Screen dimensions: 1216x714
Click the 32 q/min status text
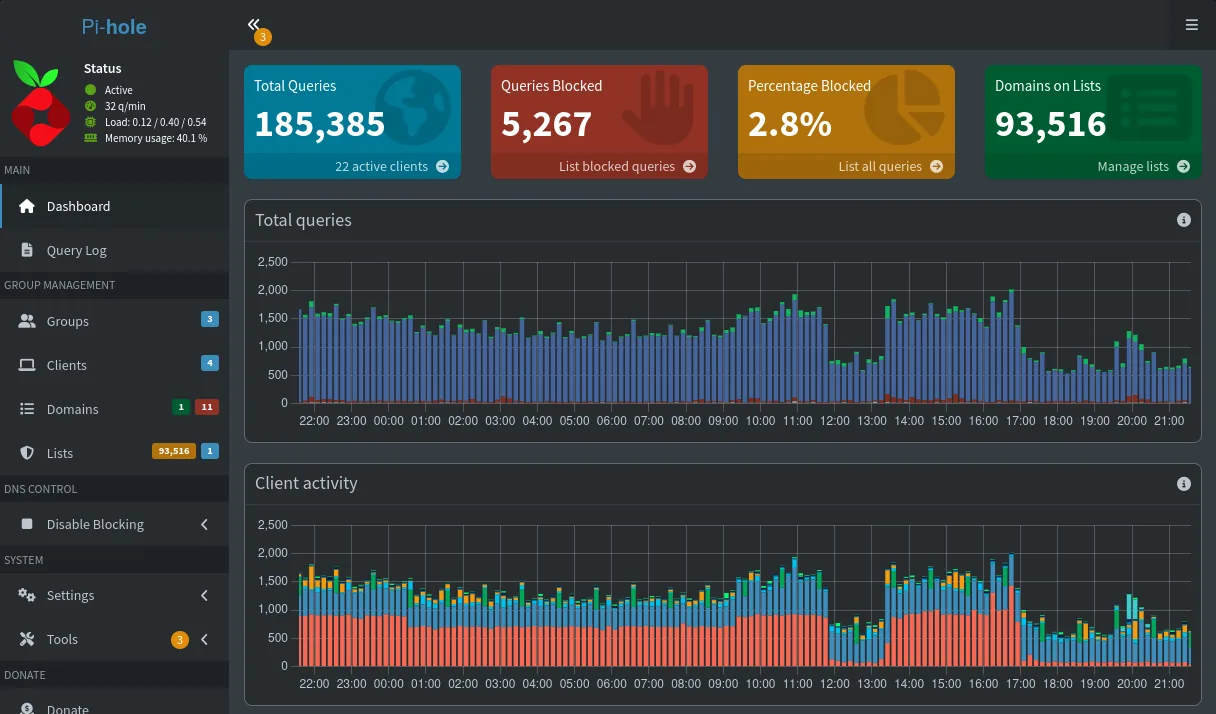click(x=126, y=106)
